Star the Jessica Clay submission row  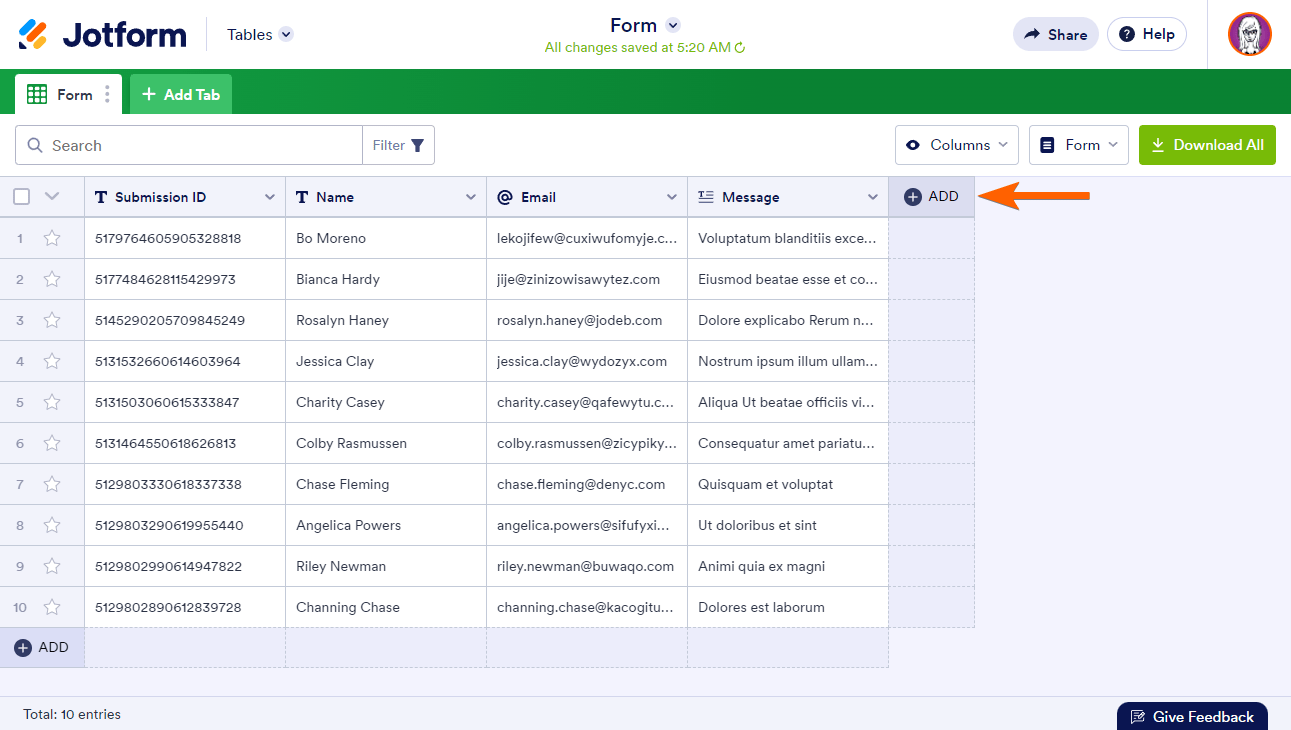pyautogui.click(x=52, y=361)
